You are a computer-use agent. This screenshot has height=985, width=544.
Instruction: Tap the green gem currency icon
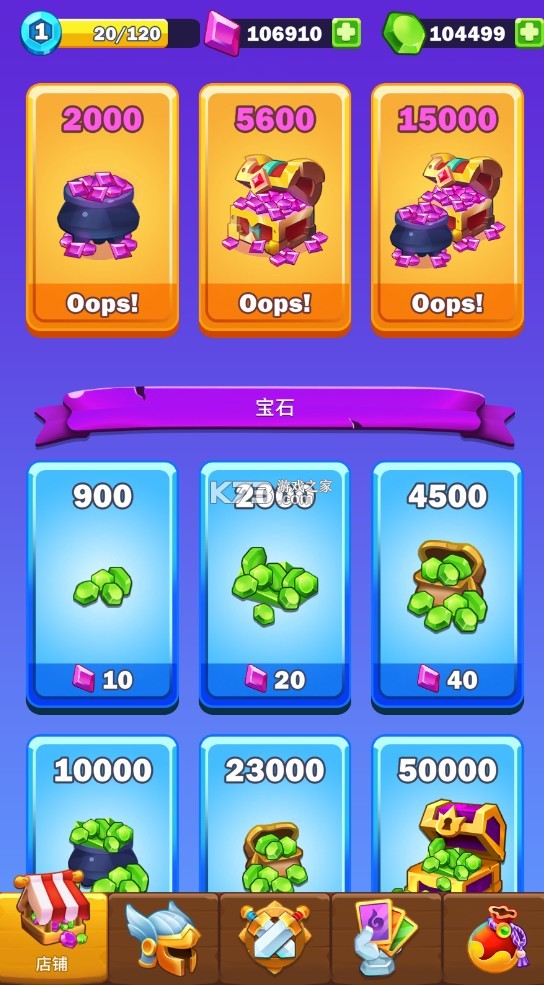click(404, 33)
